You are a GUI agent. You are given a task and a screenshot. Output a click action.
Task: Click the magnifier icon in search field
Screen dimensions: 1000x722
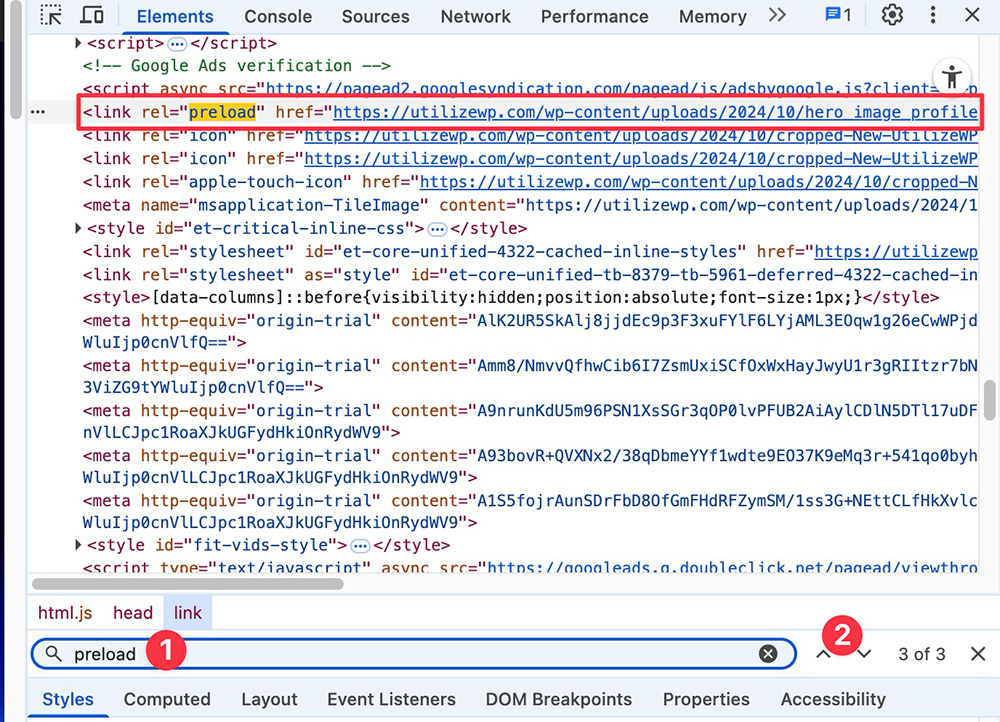coord(54,654)
